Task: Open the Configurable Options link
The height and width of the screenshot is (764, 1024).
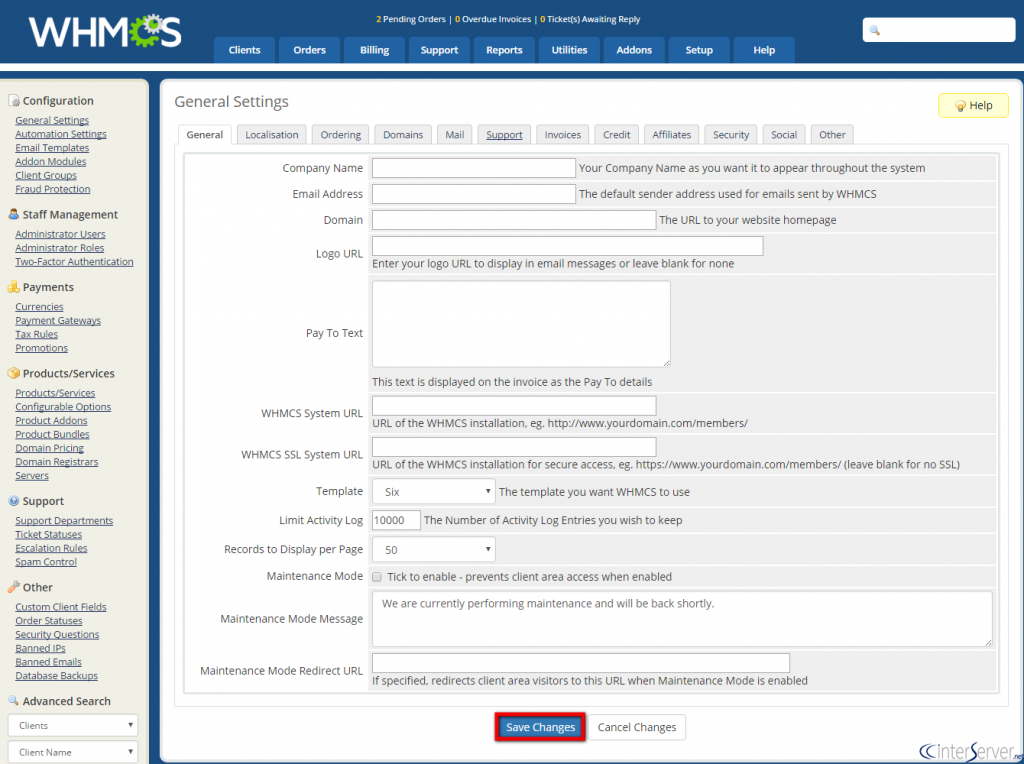Action: pos(63,406)
